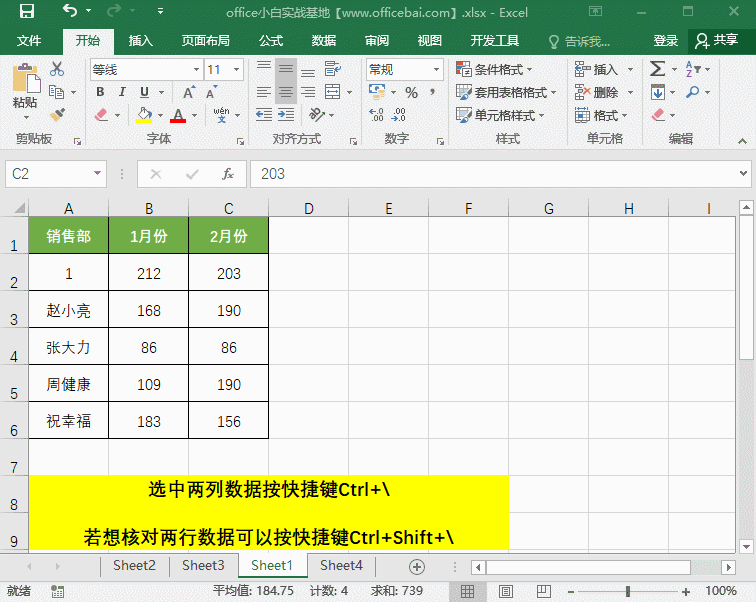Toggle align text left

point(264,92)
